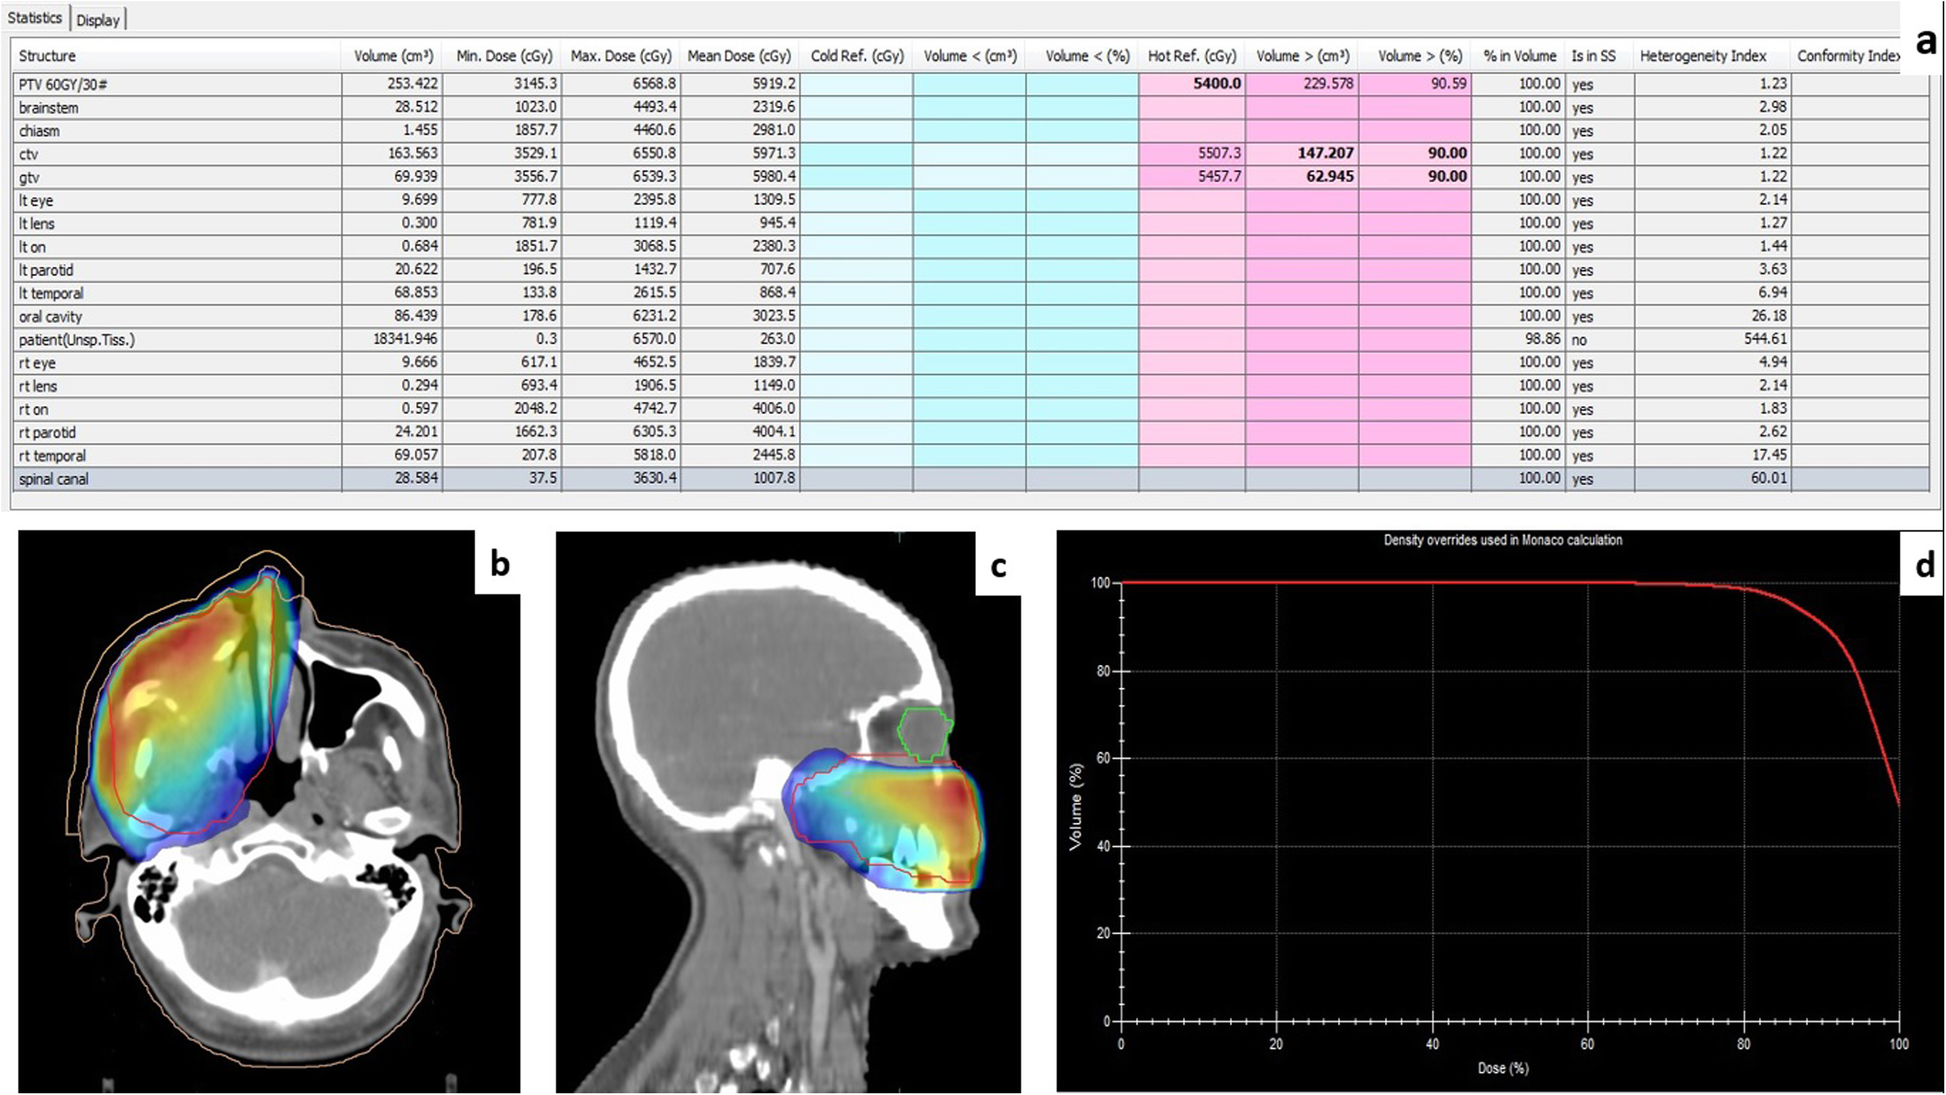Select the rt temporal structure row
Screen dimensions: 1946x1095
click(971, 455)
